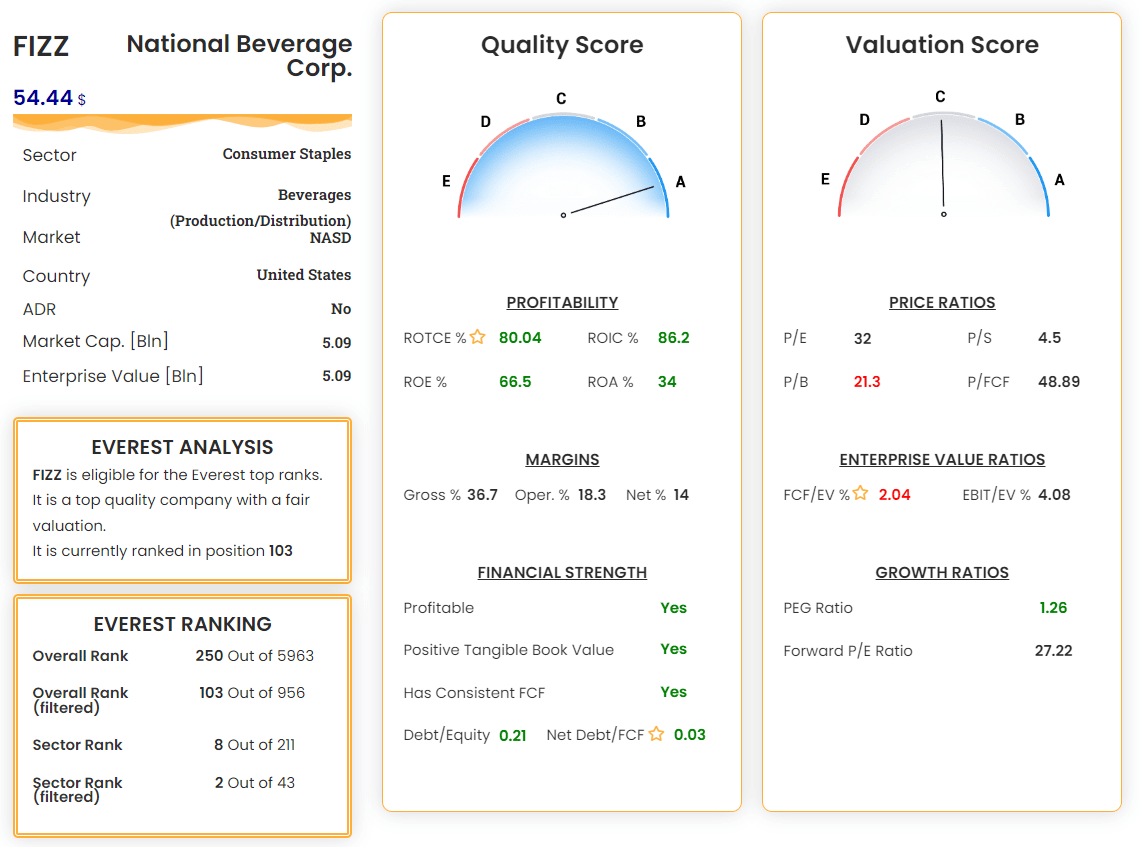Click the Gross % value 36.7
Viewport: 1140px width, 847px height.
(x=482, y=494)
